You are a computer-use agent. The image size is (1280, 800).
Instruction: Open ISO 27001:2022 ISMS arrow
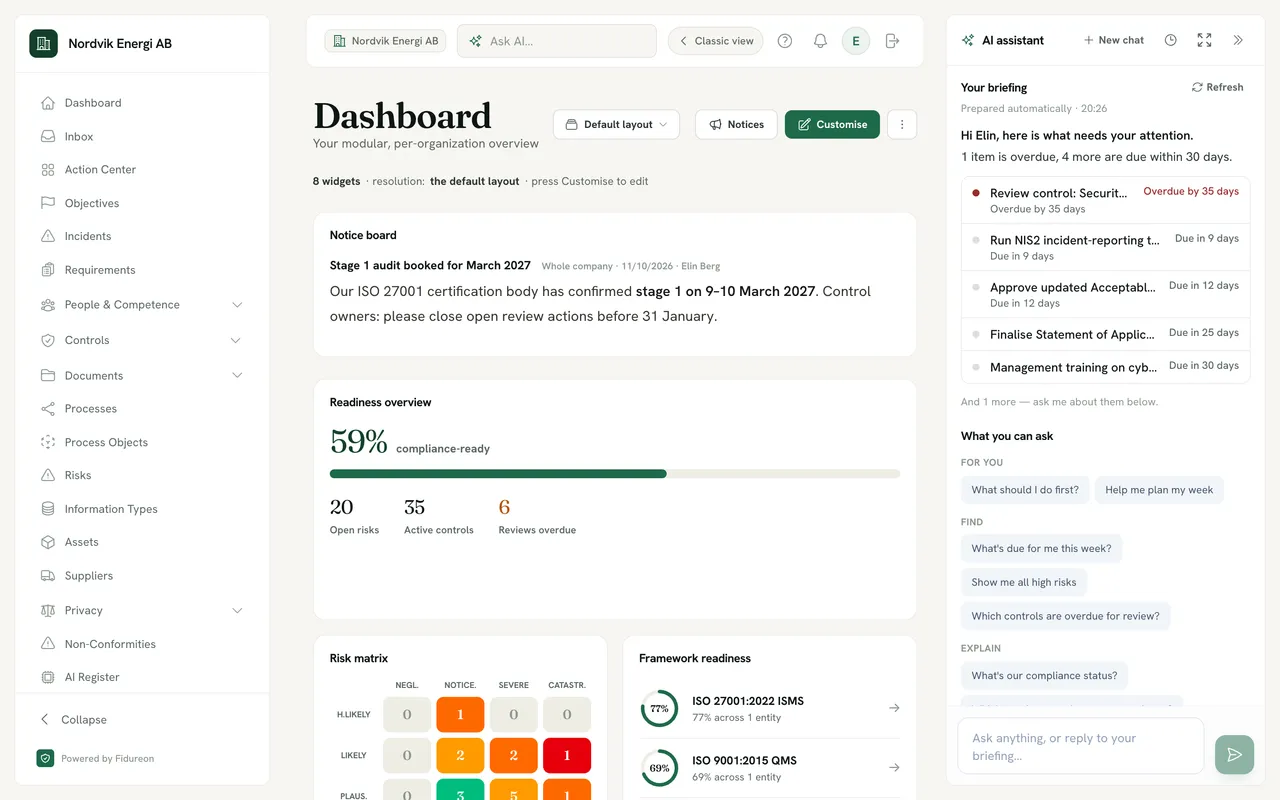894,708
